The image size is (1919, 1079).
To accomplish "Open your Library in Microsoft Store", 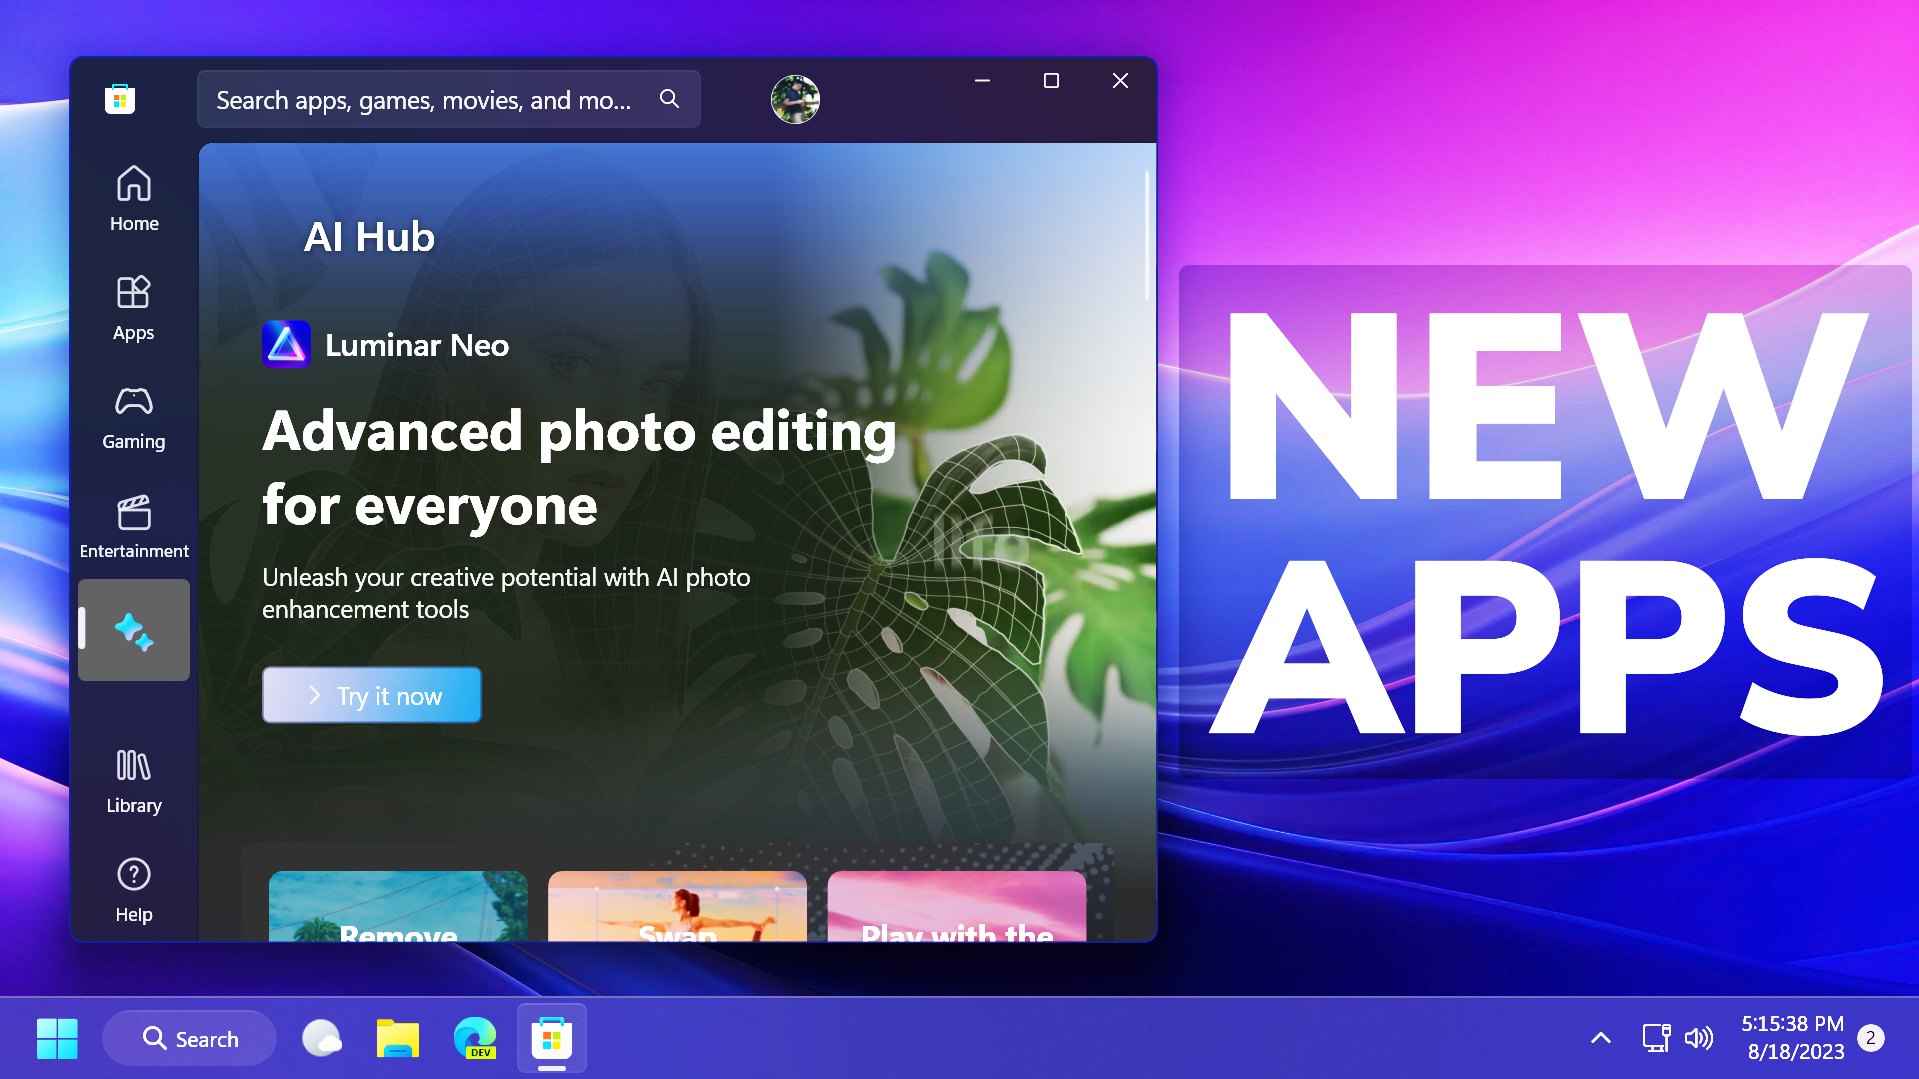I will coord(133,778).
